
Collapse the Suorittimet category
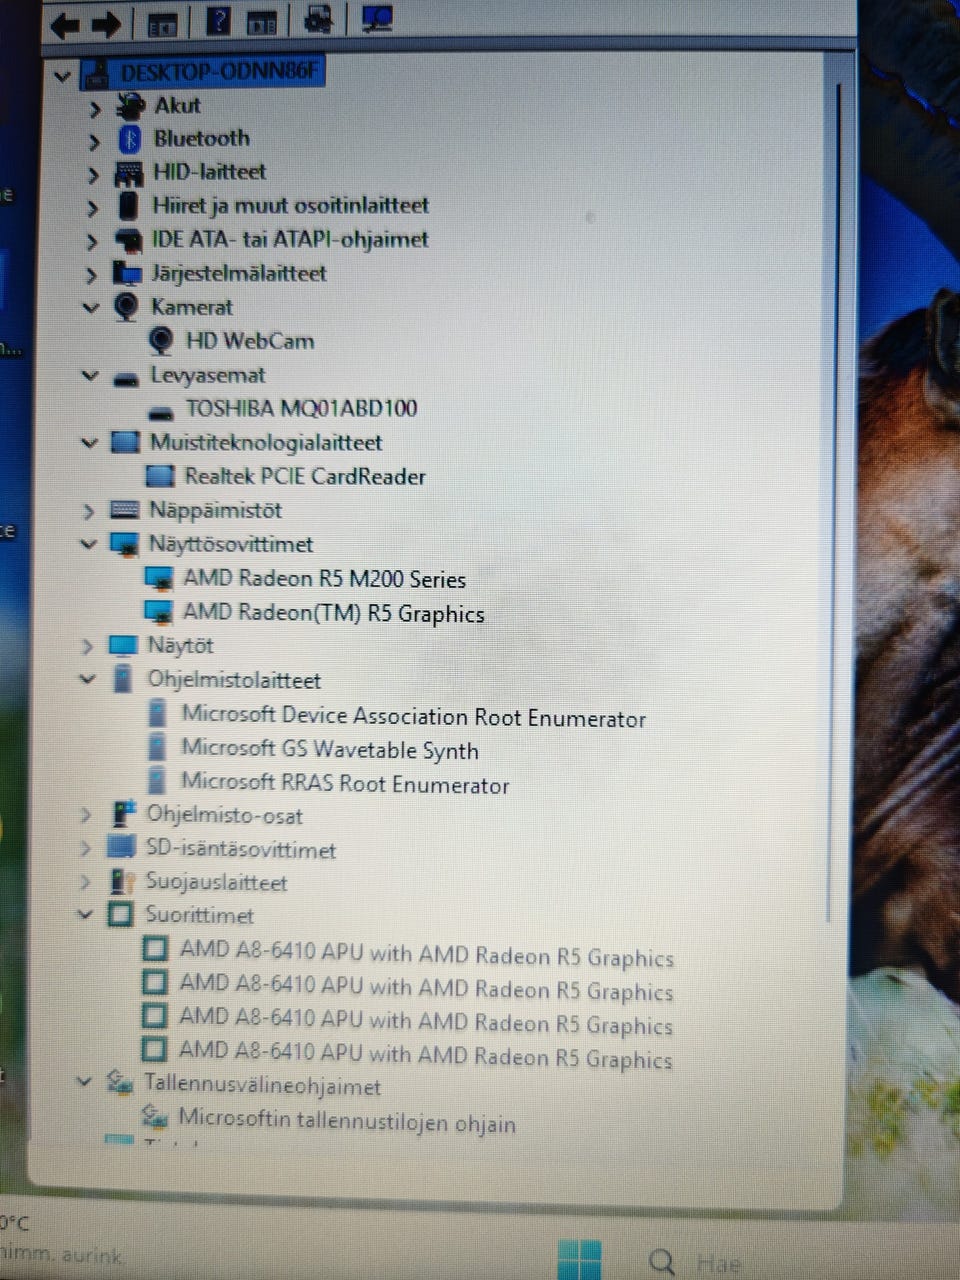tap(85, 914)
